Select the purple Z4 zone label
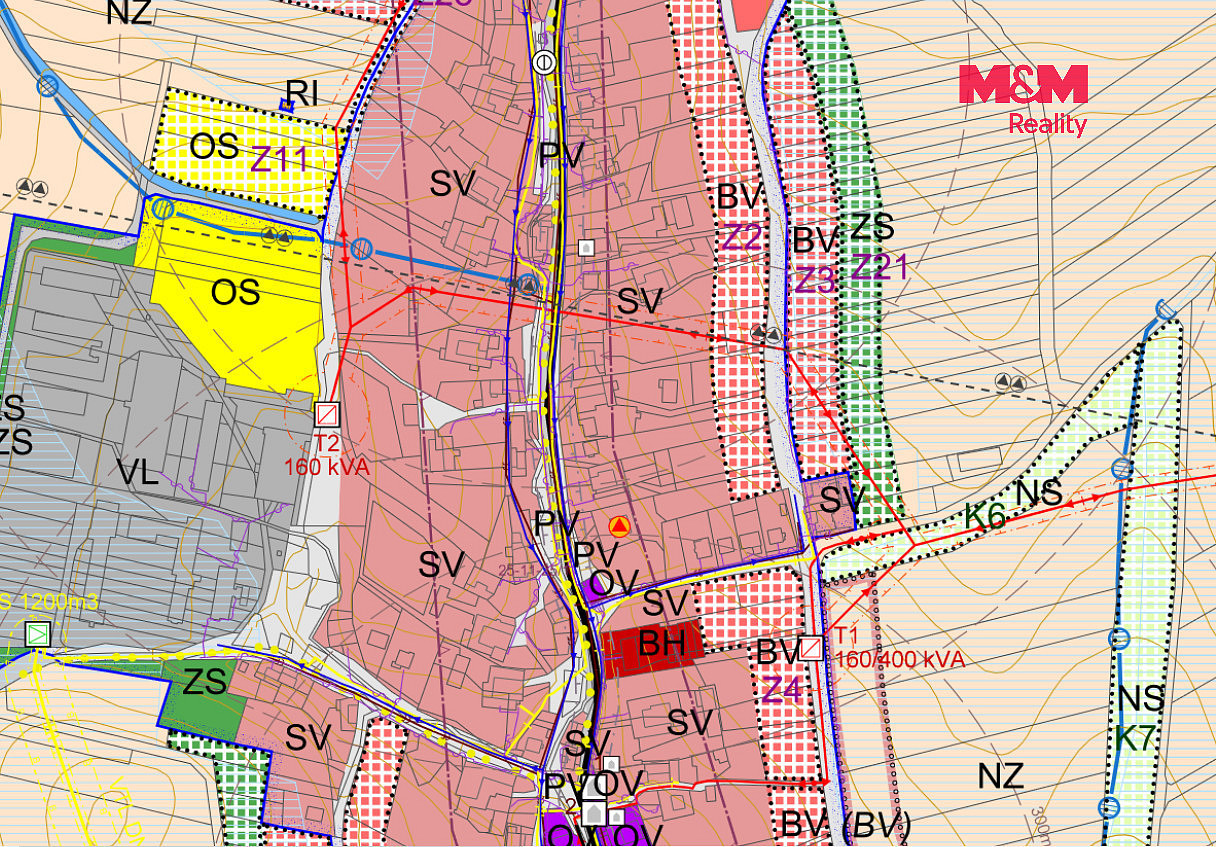 pos(783,689)
